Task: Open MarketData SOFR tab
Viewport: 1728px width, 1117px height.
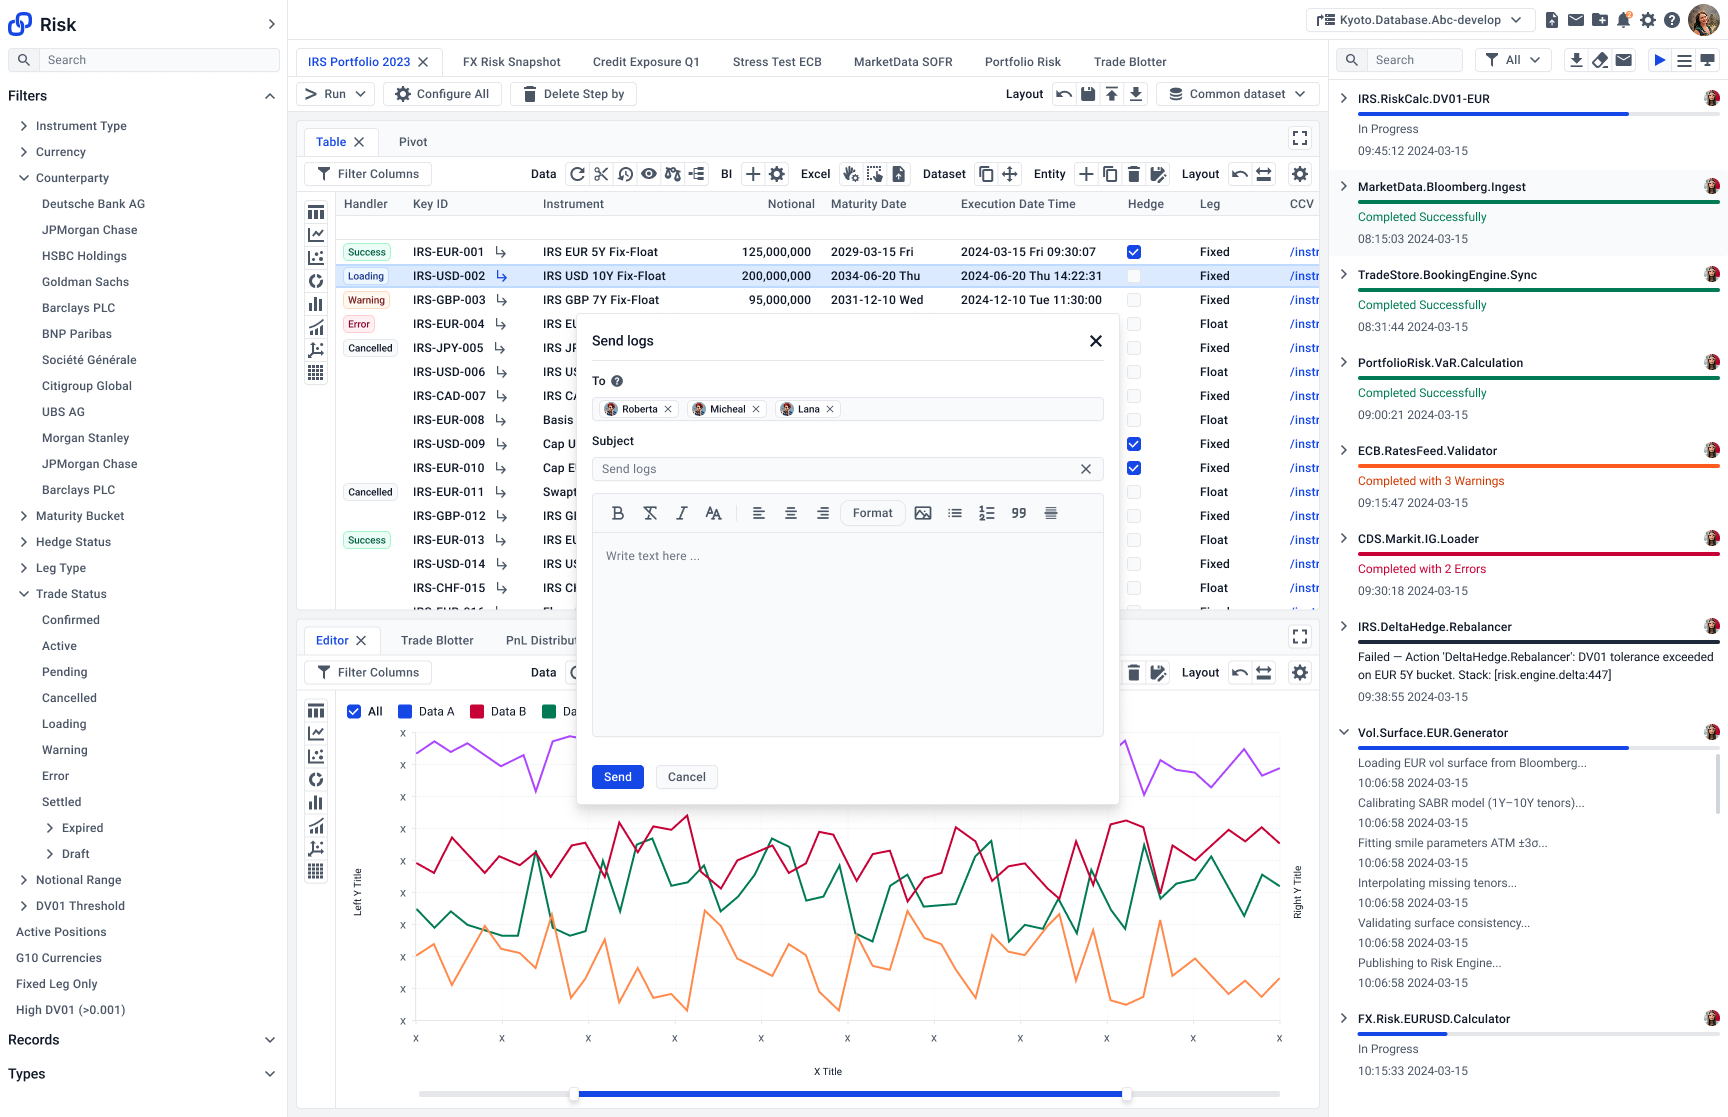Action: pyautogui.click(x=903, y=62)
